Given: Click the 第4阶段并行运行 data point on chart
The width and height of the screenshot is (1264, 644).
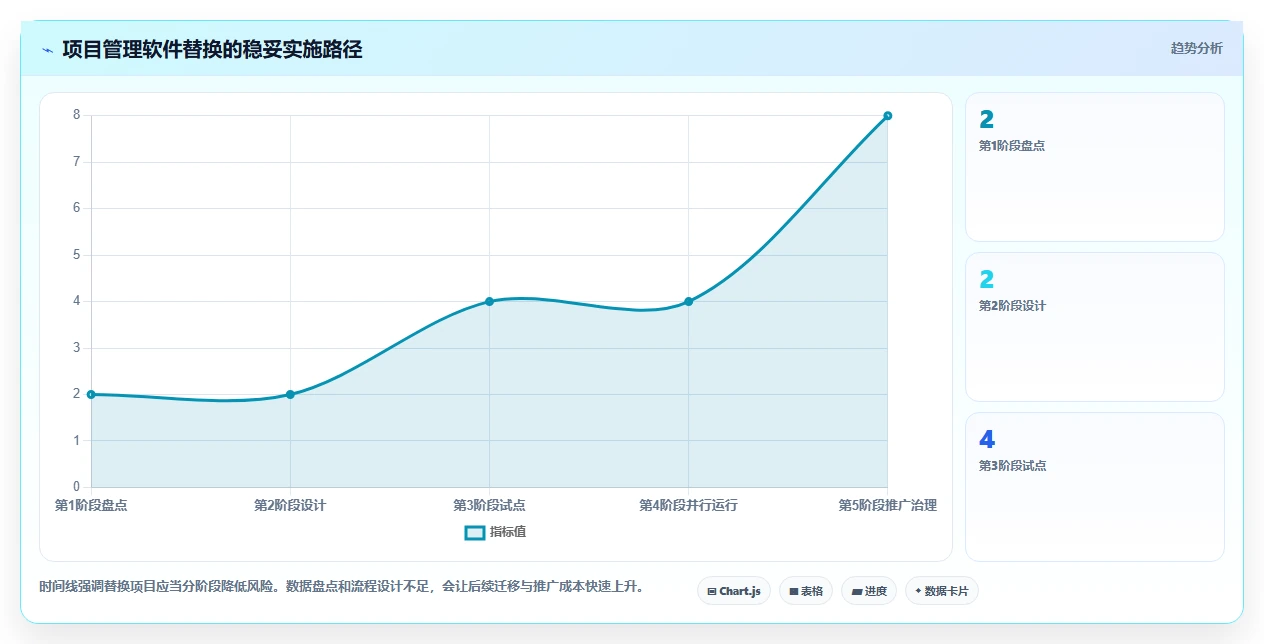Looking at the screenshot, I should coord(688,301).
